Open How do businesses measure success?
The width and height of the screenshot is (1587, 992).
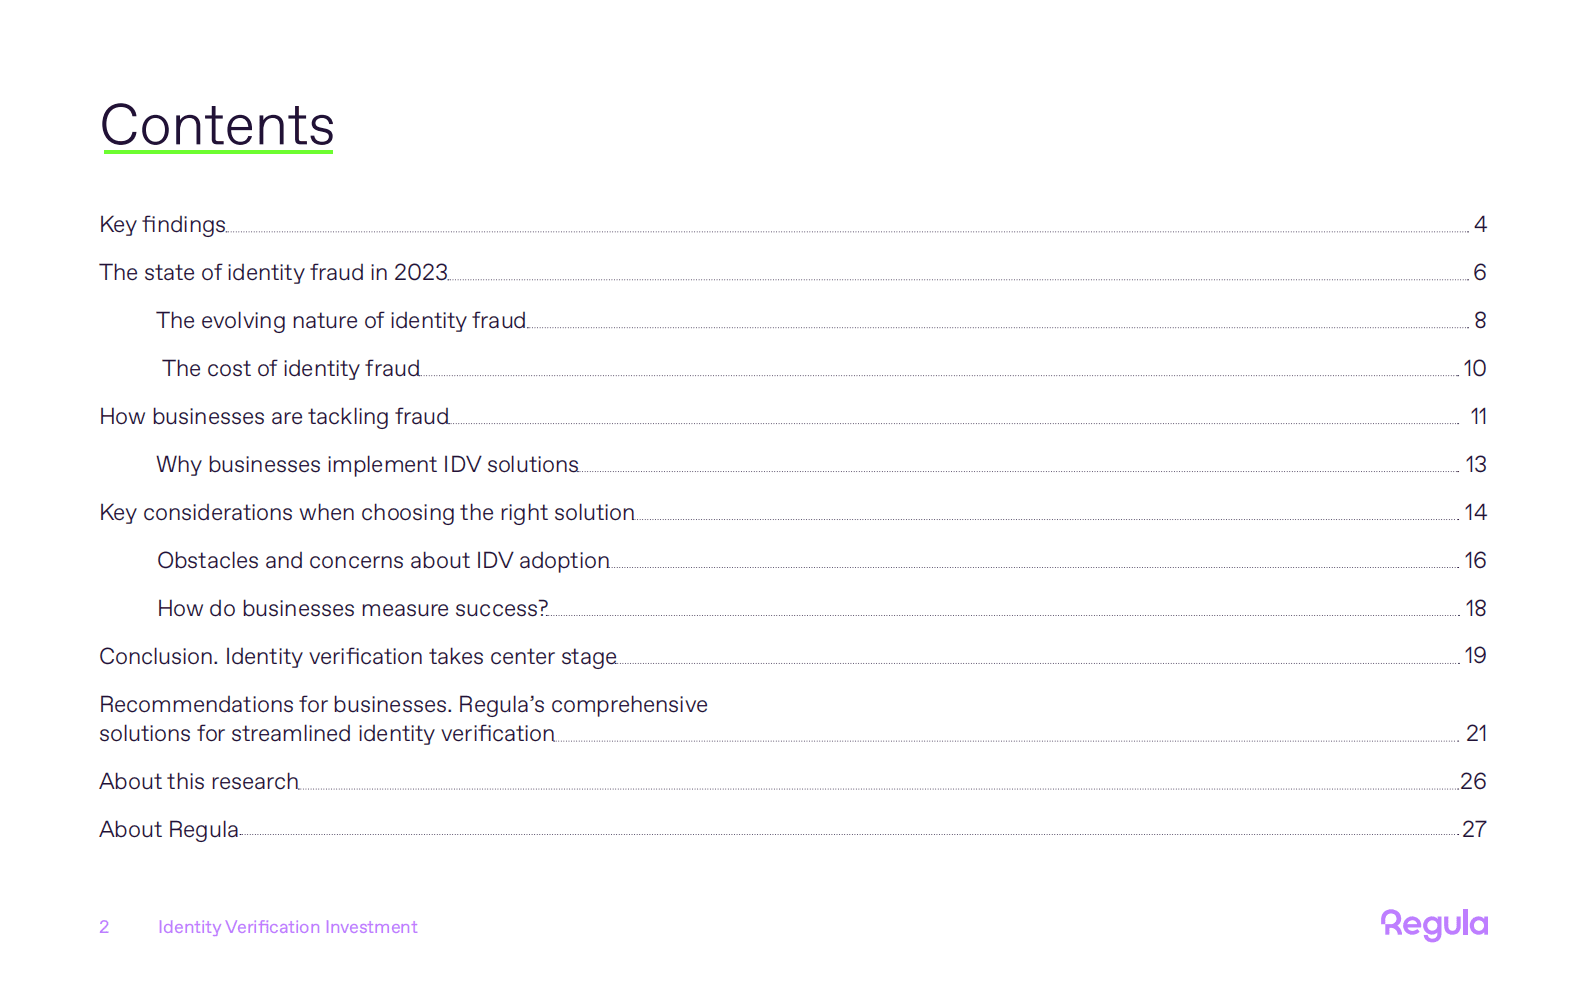point(353,609)
